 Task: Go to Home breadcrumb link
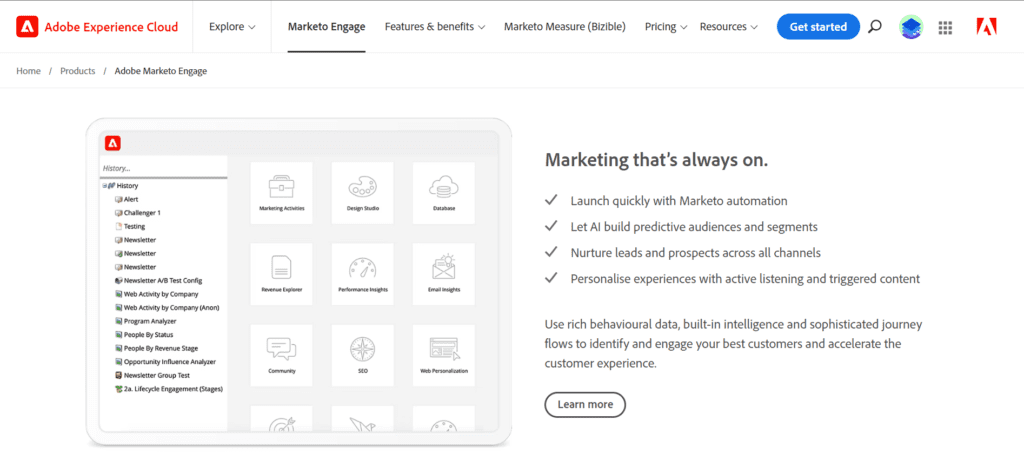[x=29, y=71]
